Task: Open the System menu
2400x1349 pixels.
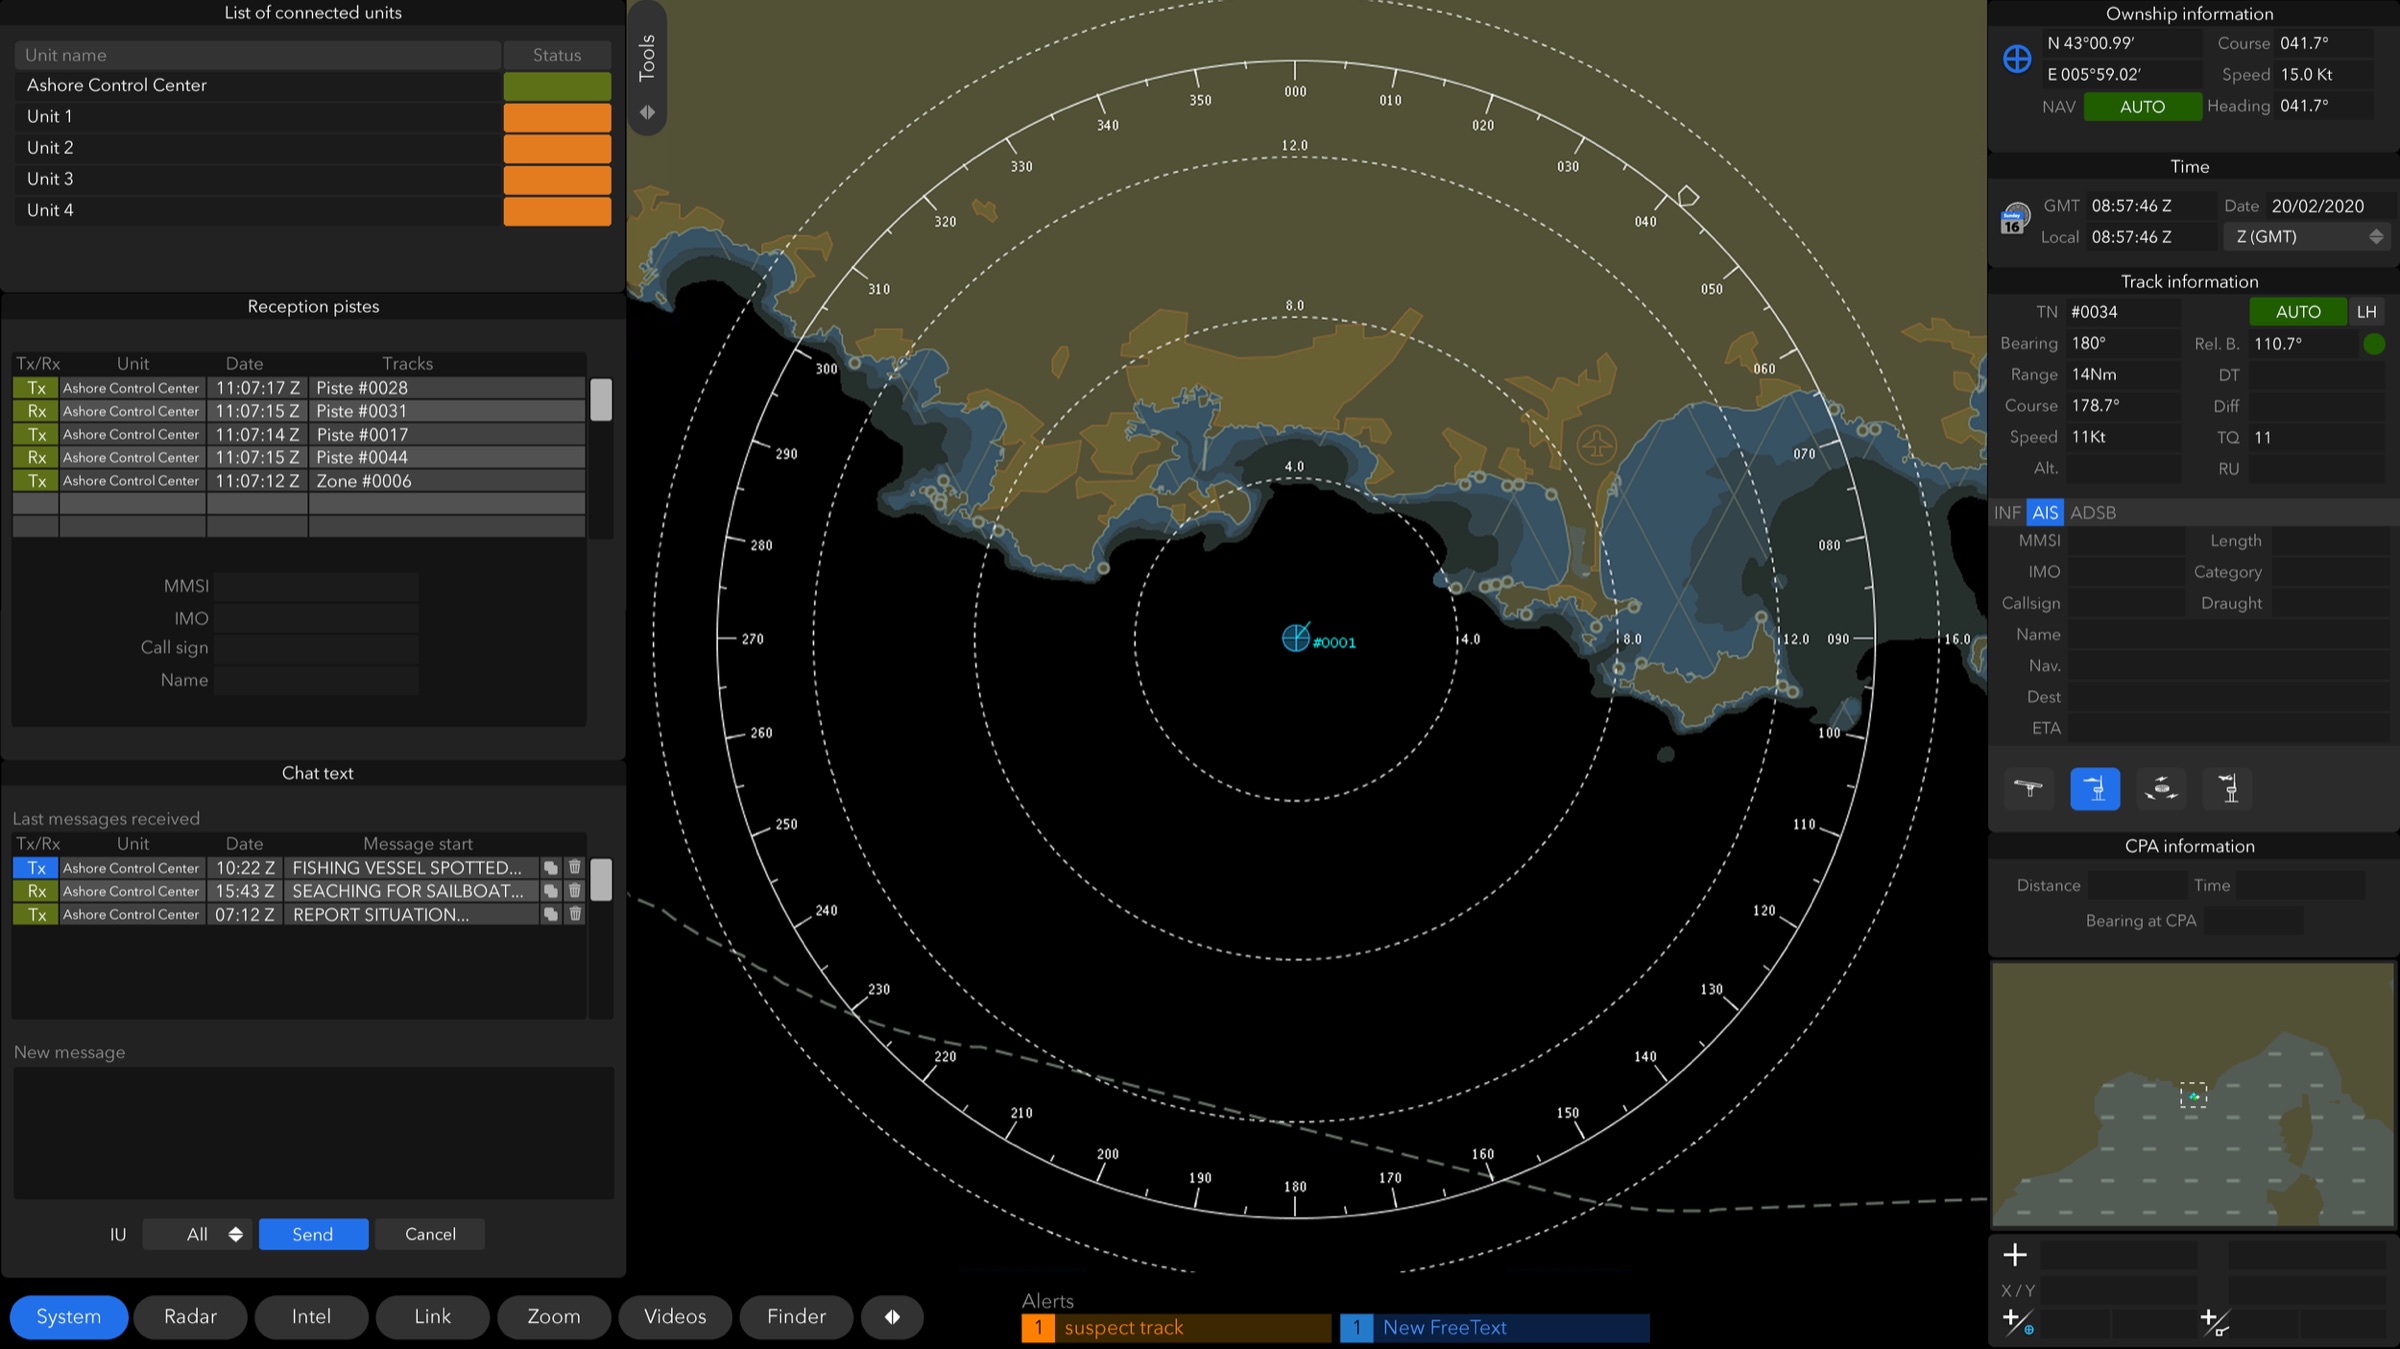Action: point(69,1317)
